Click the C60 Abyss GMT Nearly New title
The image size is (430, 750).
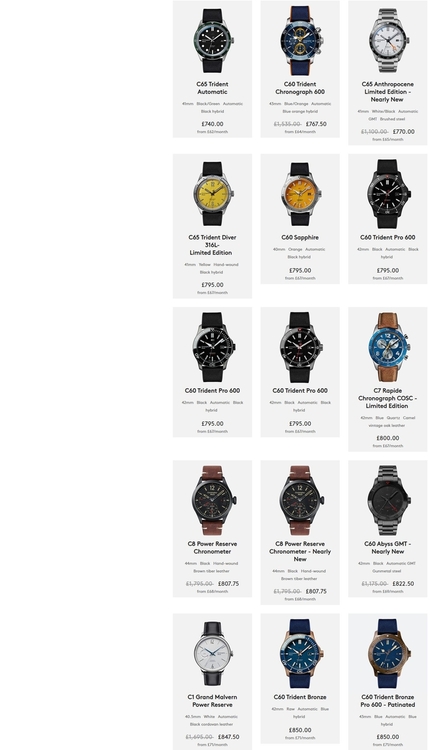tap(388, 548)
